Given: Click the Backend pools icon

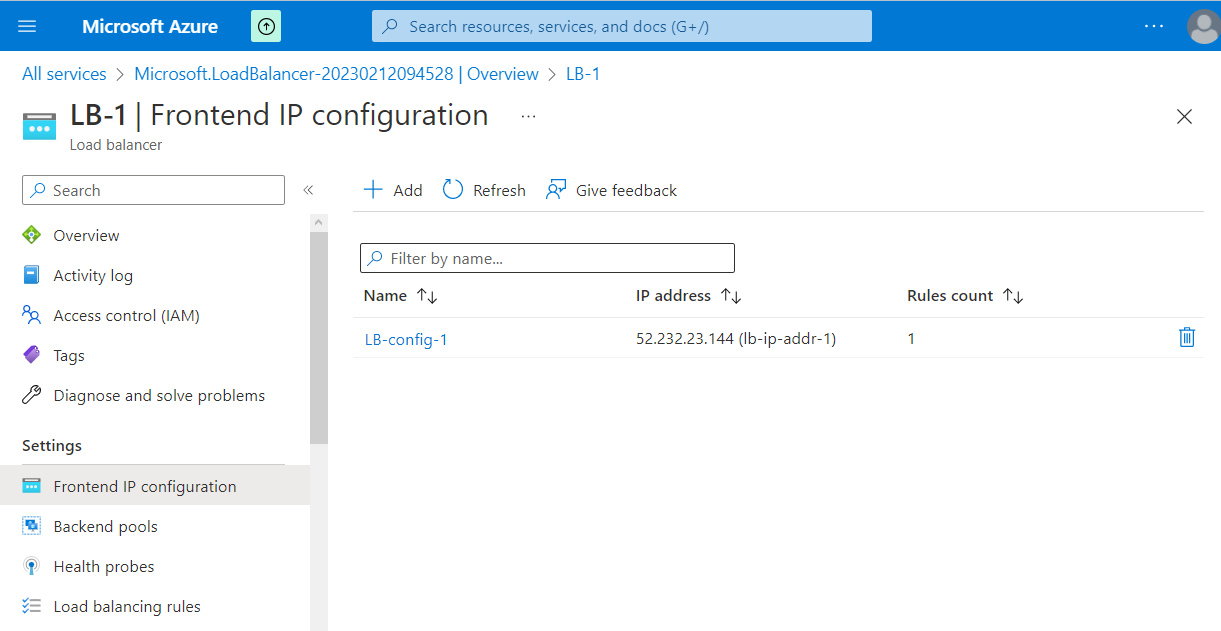Looking at the screenshot, I should pos(32,526).
